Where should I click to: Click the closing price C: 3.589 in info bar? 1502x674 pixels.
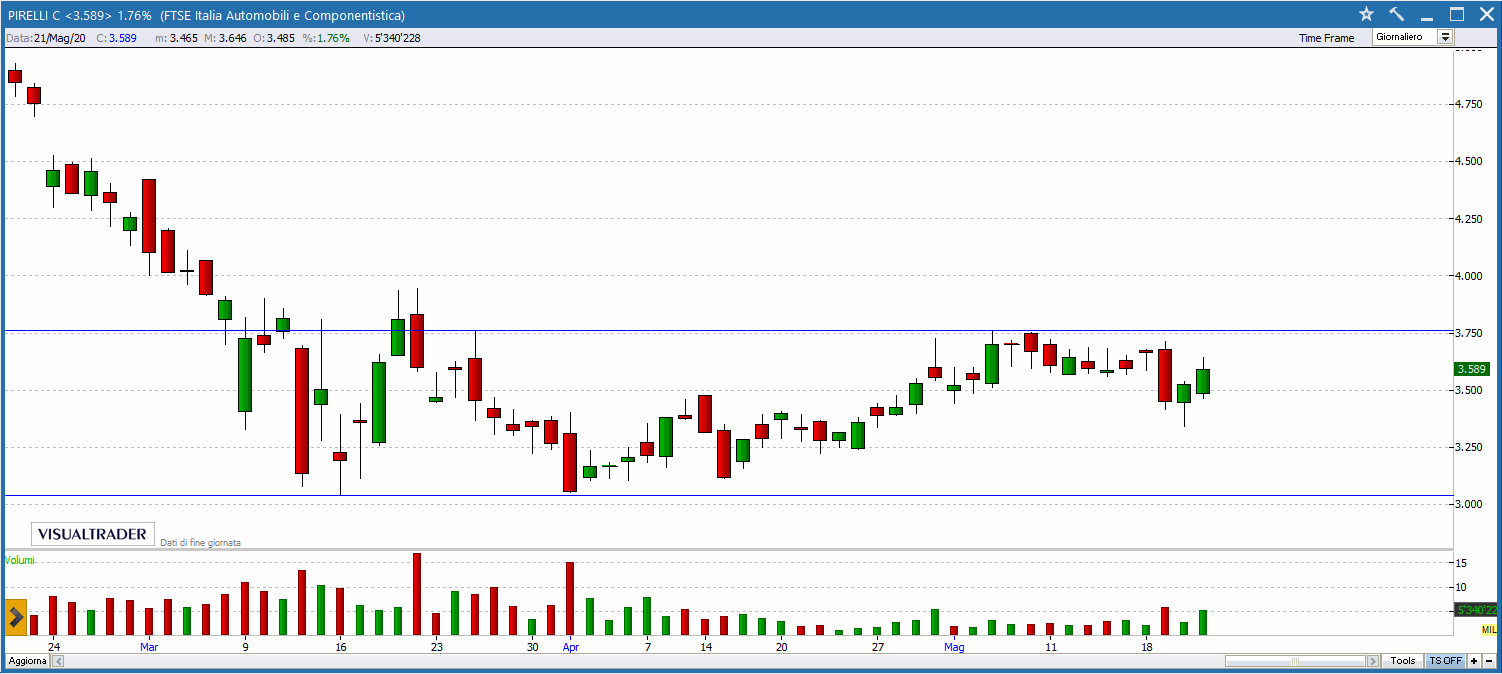(x=117, y=38)
